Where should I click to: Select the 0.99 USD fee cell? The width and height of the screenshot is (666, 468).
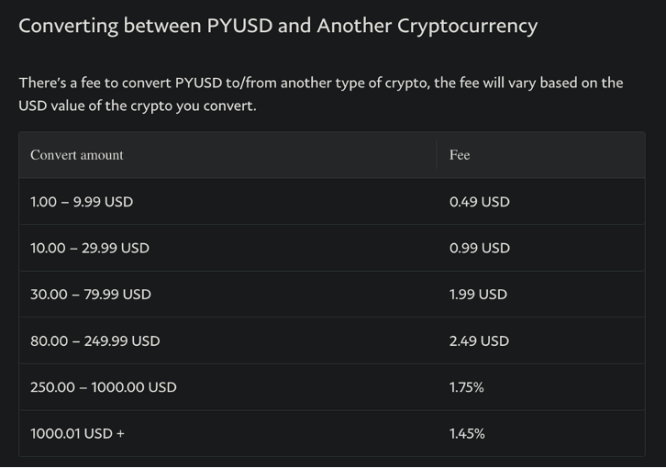(x=480, y=248)
